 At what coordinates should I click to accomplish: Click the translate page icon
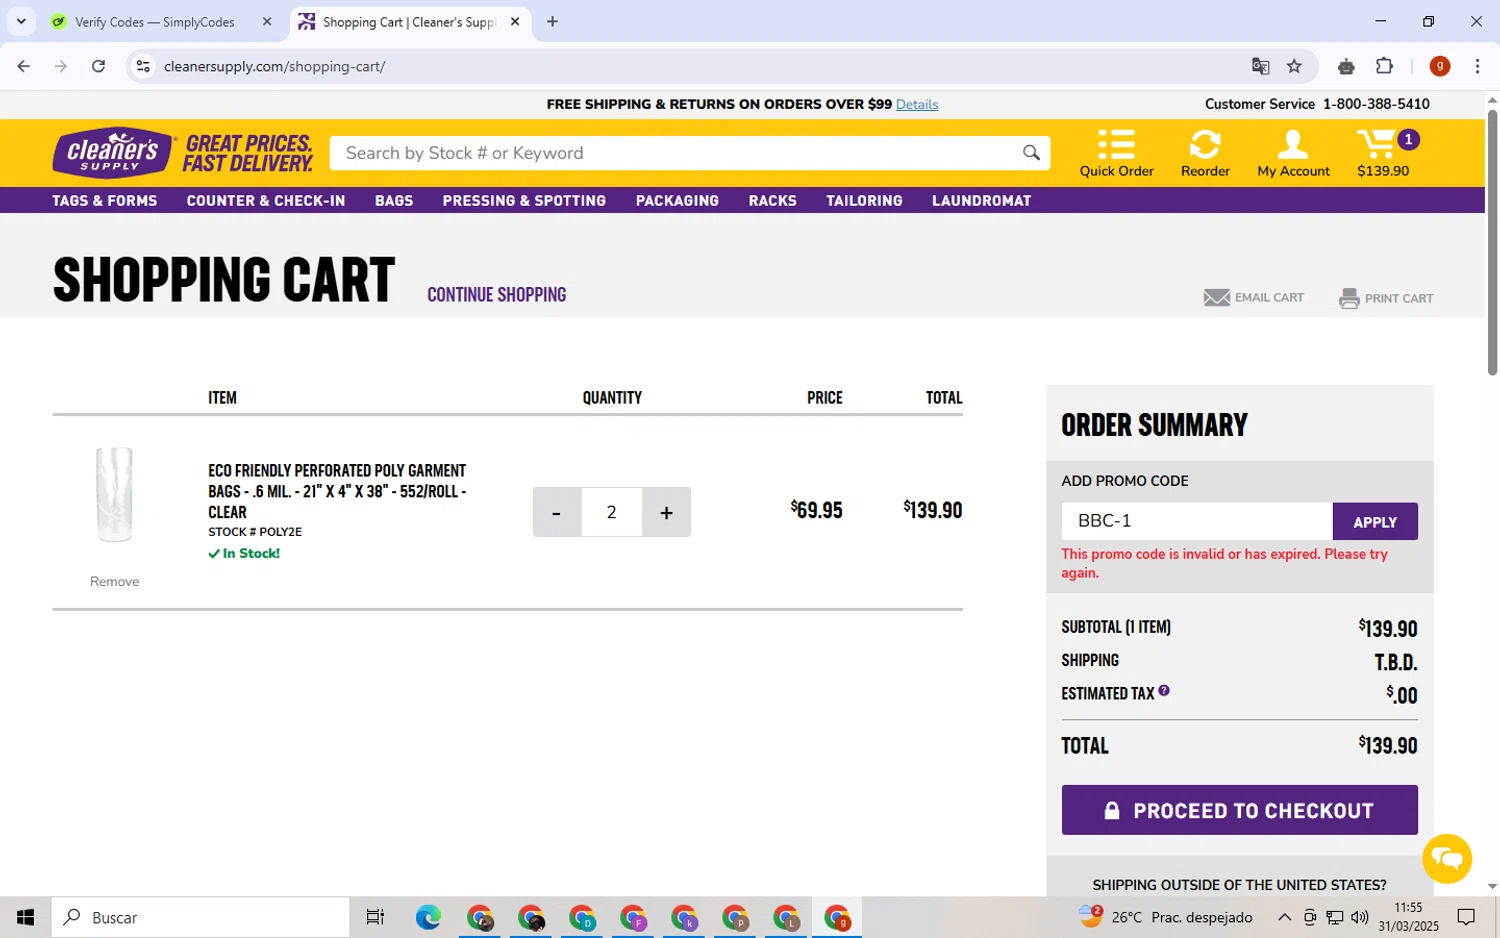tap(1260, 66)
